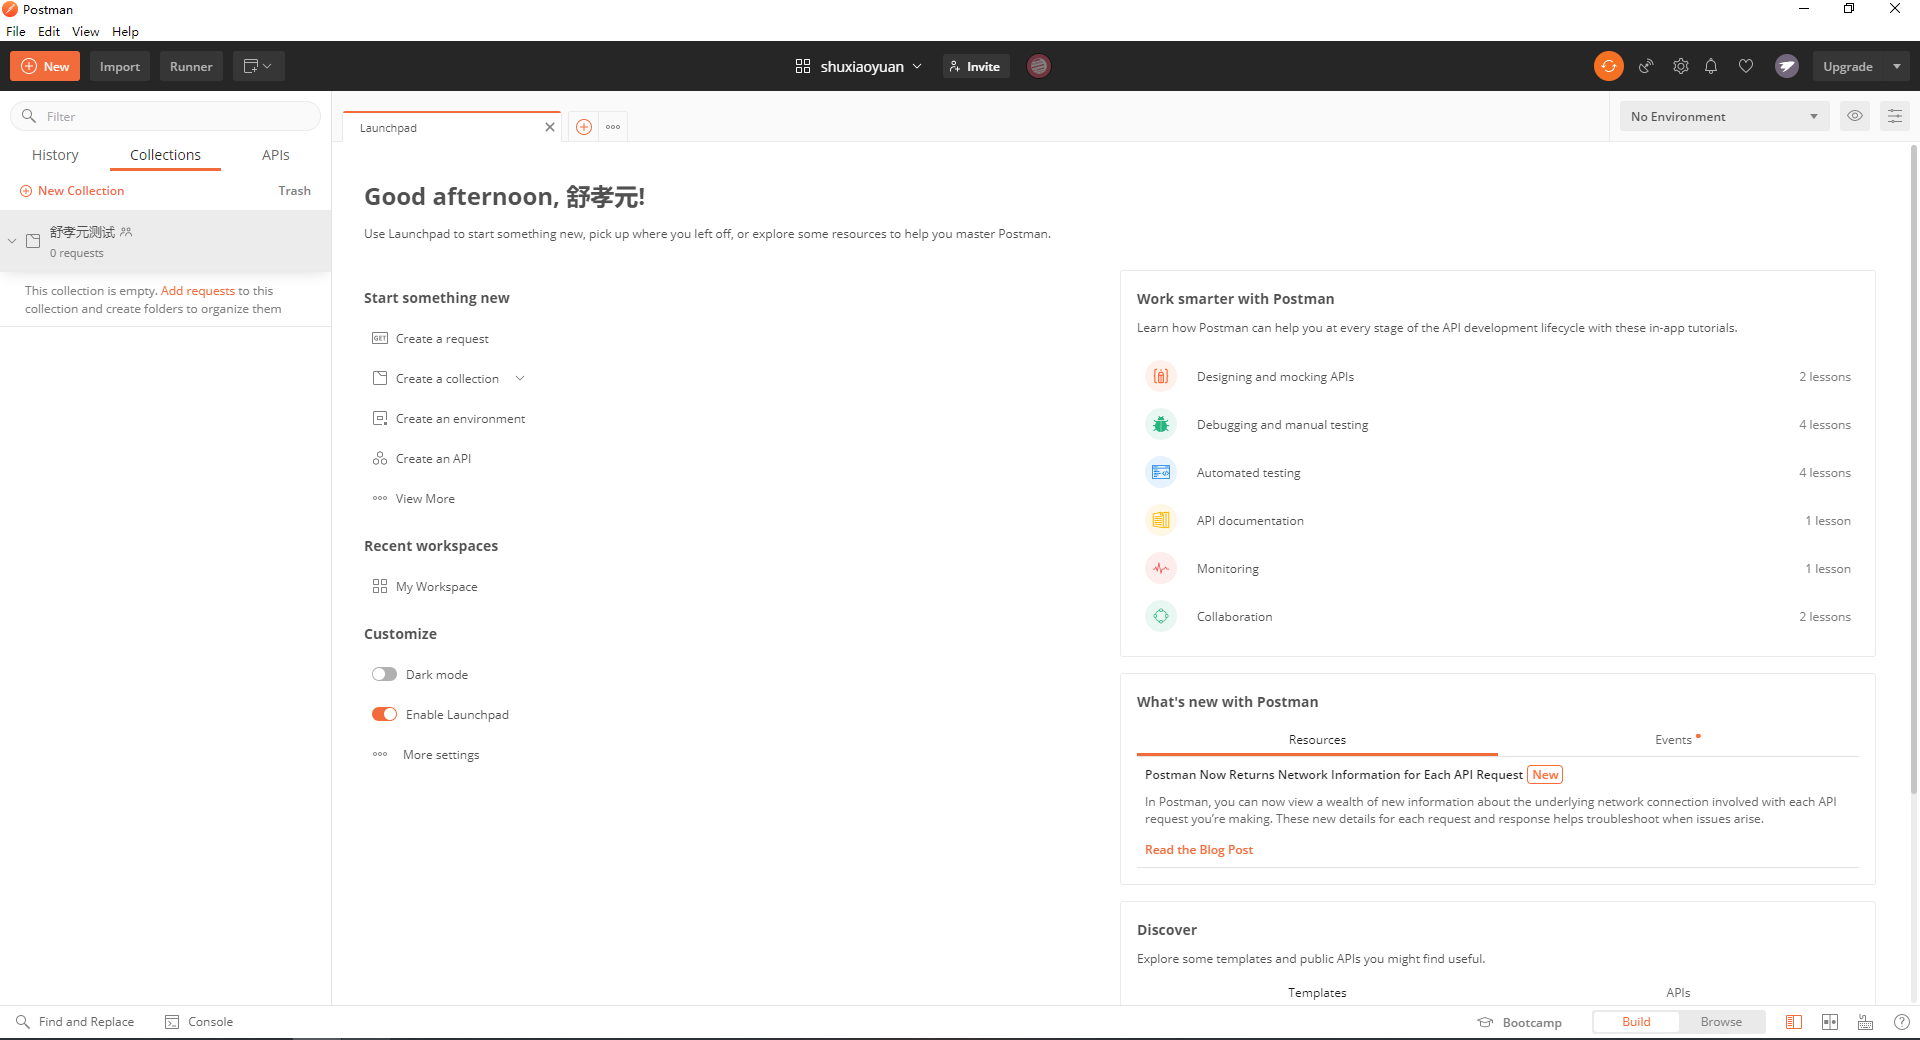Image resolution: width=1920 pixels, height=1040 pixels.
Task: Open Find and Replace
Action: 75,1022
